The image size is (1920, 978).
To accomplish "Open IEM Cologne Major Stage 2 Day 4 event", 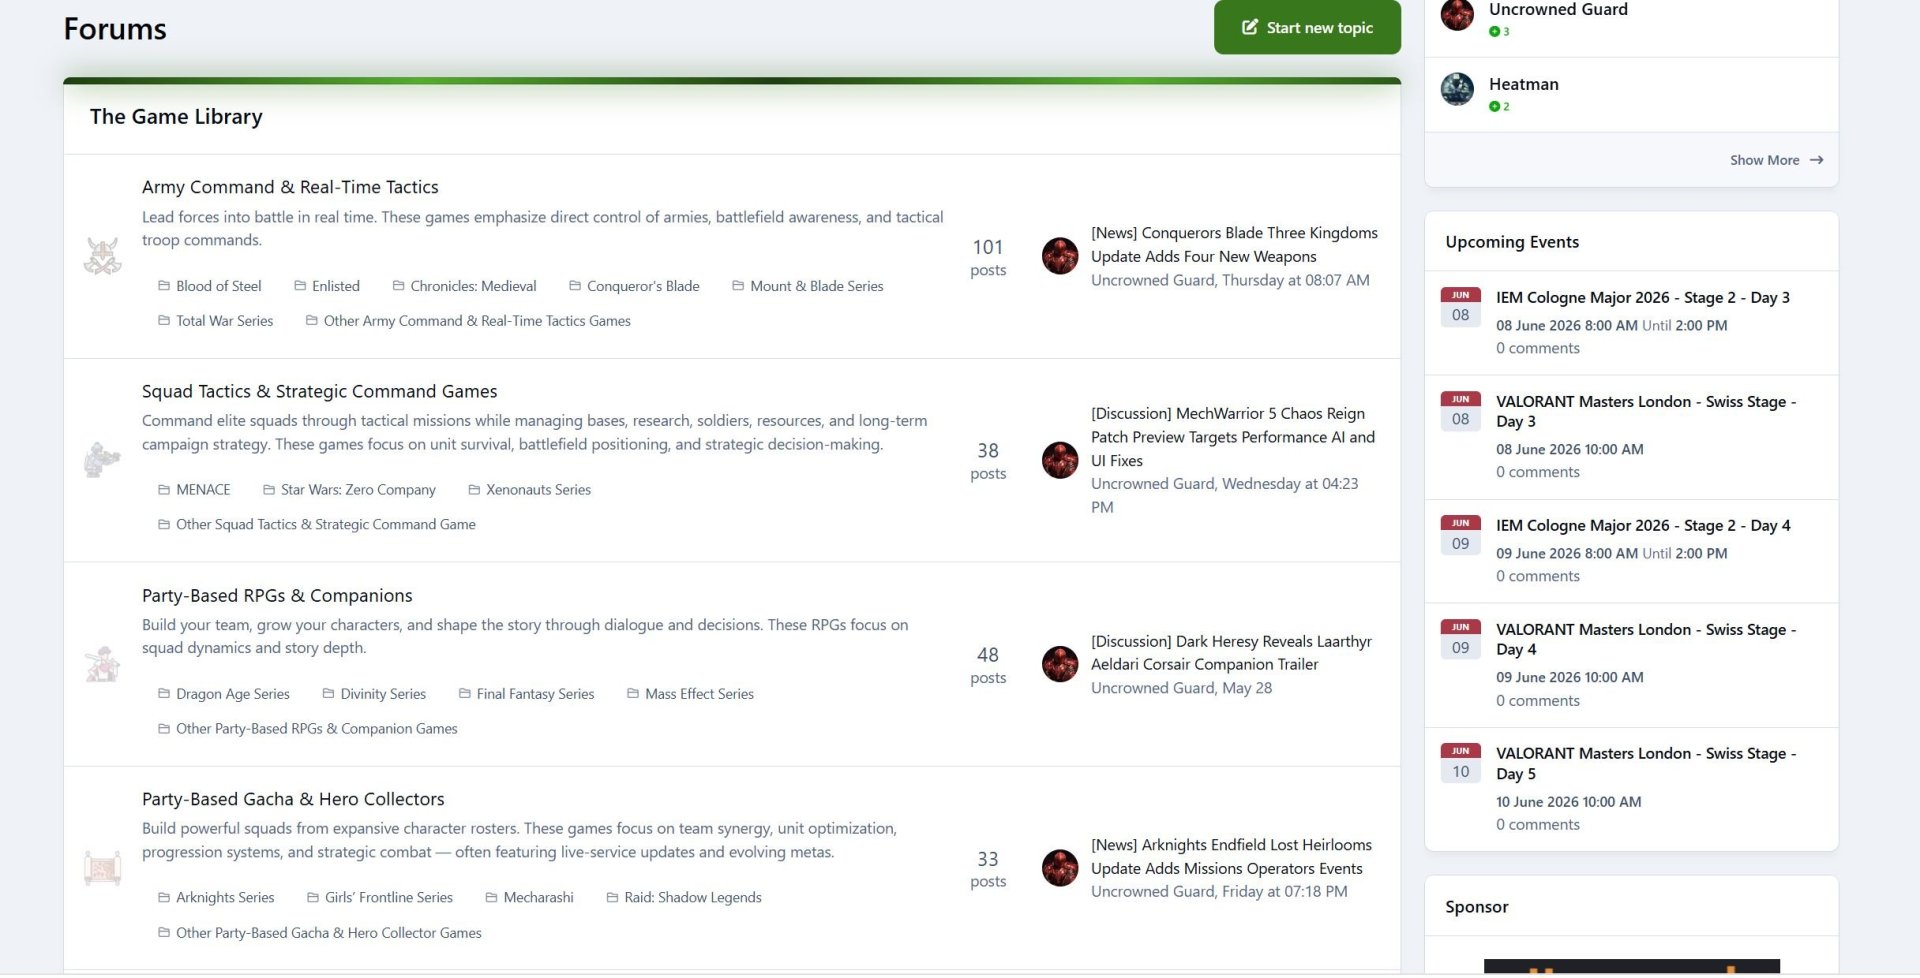I will tap(1642, 525).
